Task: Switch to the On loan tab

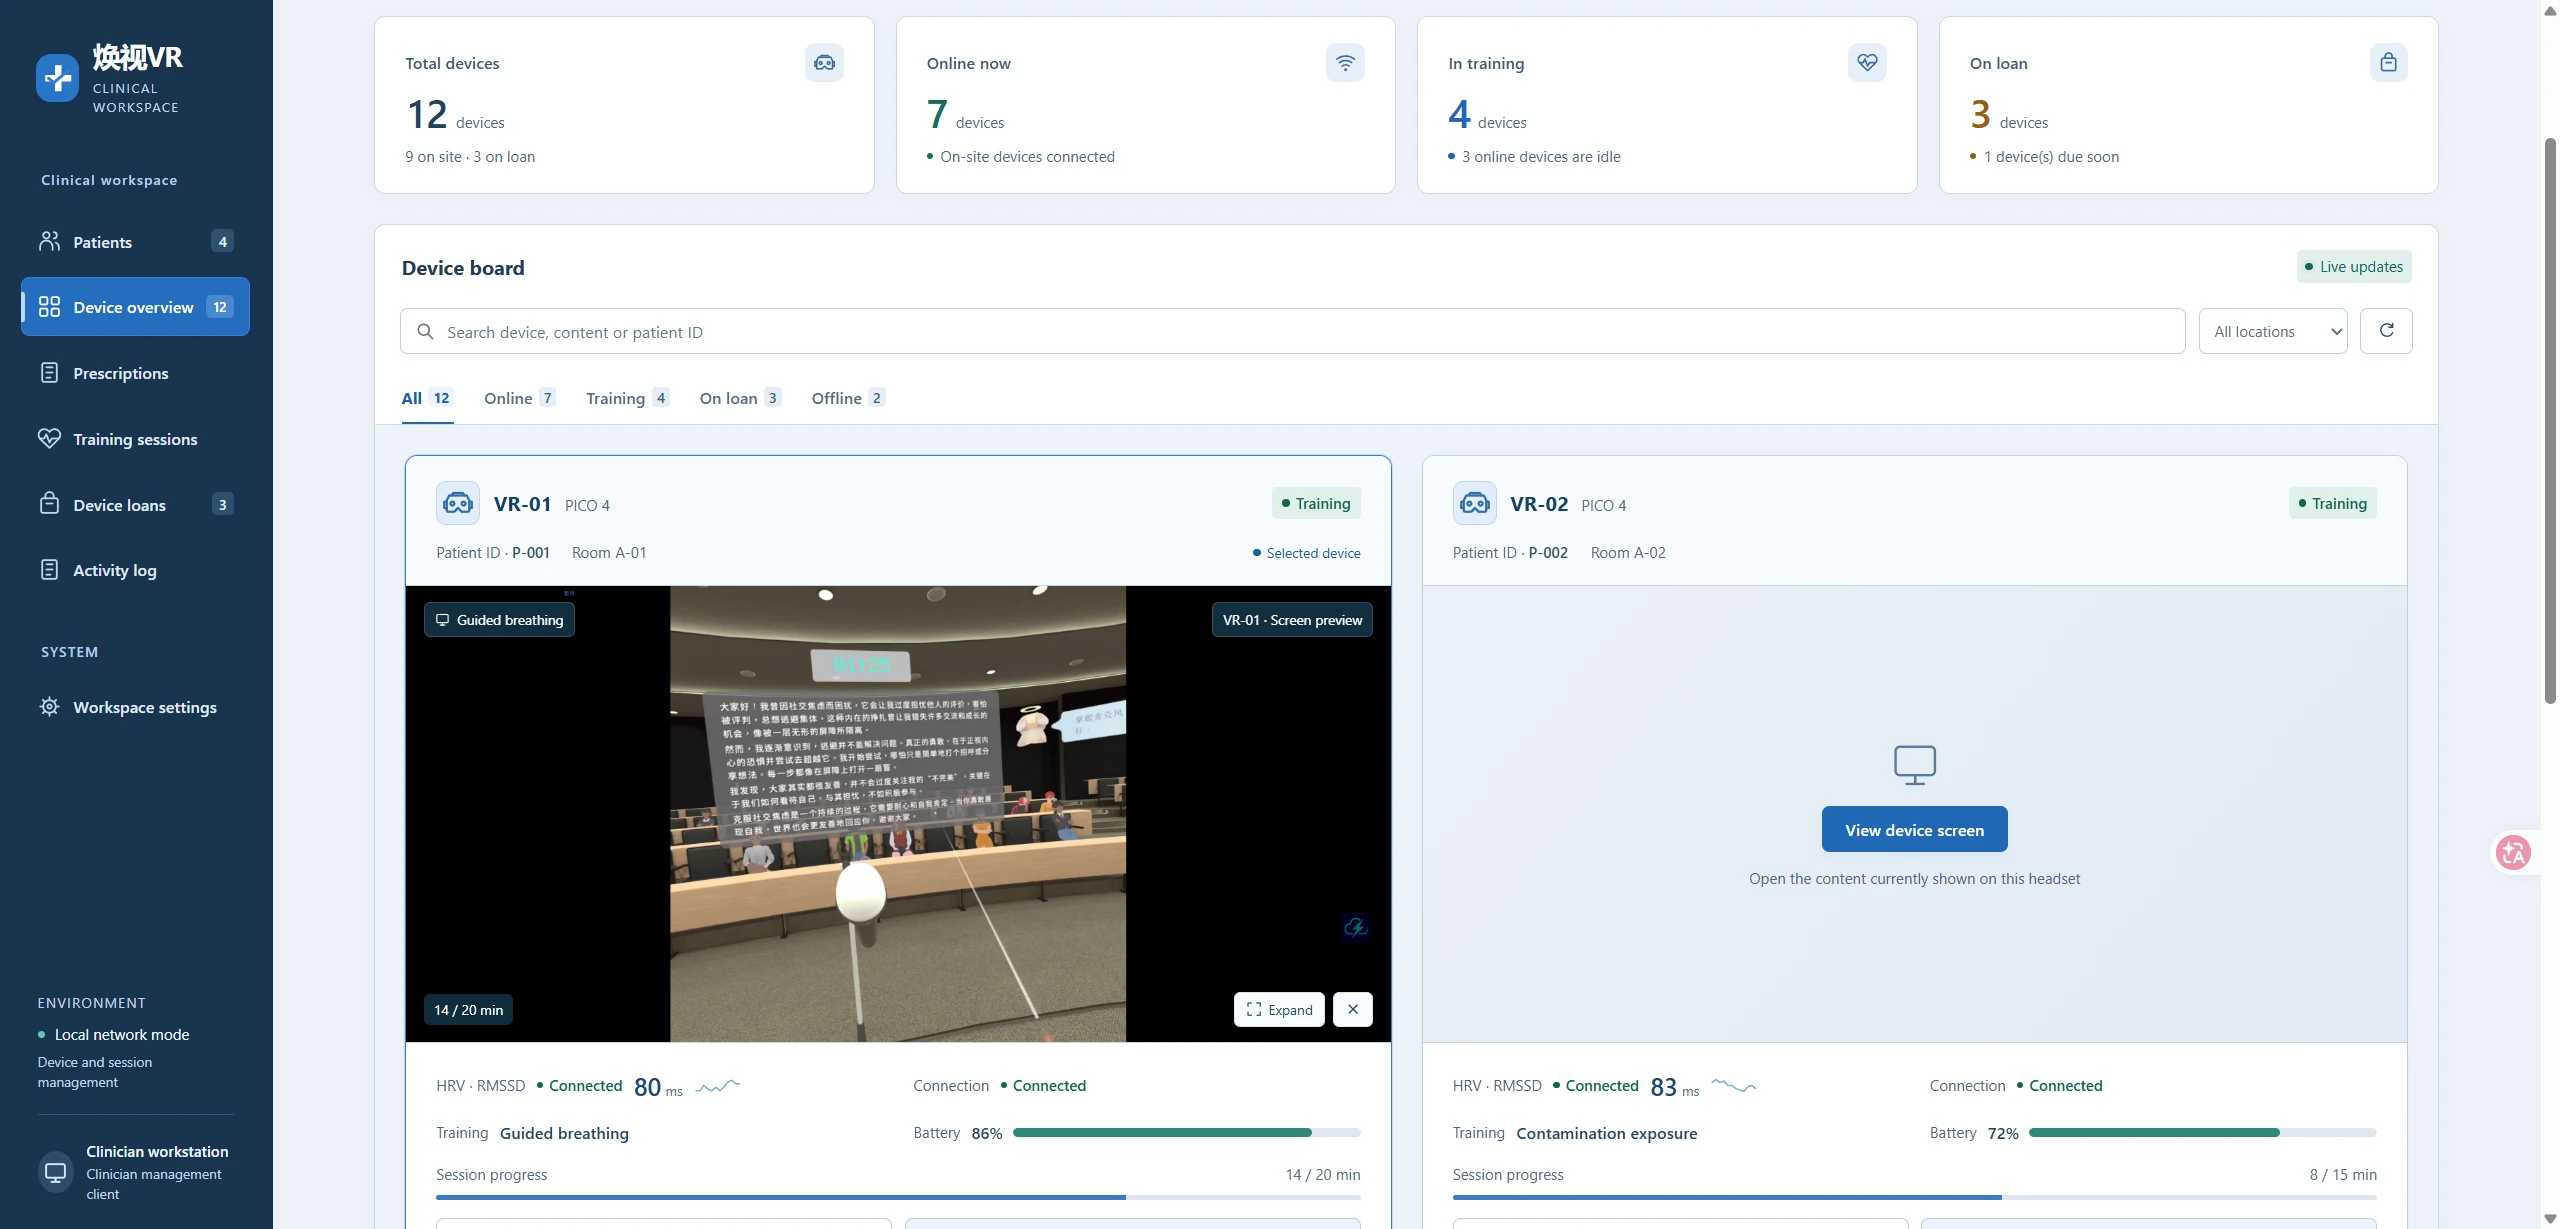Action: coord(740,398)
